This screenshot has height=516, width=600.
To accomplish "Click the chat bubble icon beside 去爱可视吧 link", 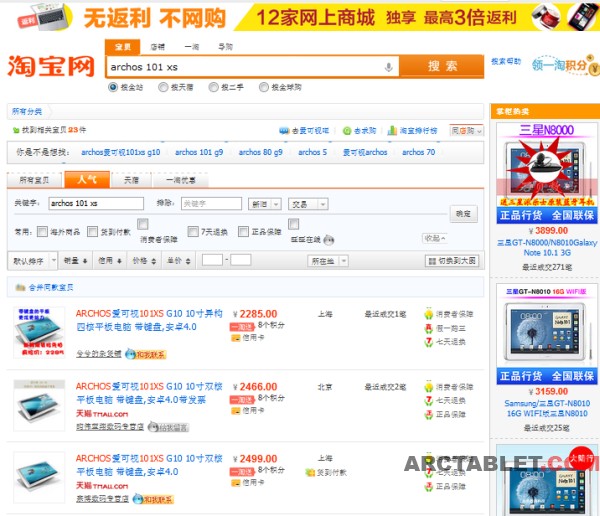I will [284, 131].
